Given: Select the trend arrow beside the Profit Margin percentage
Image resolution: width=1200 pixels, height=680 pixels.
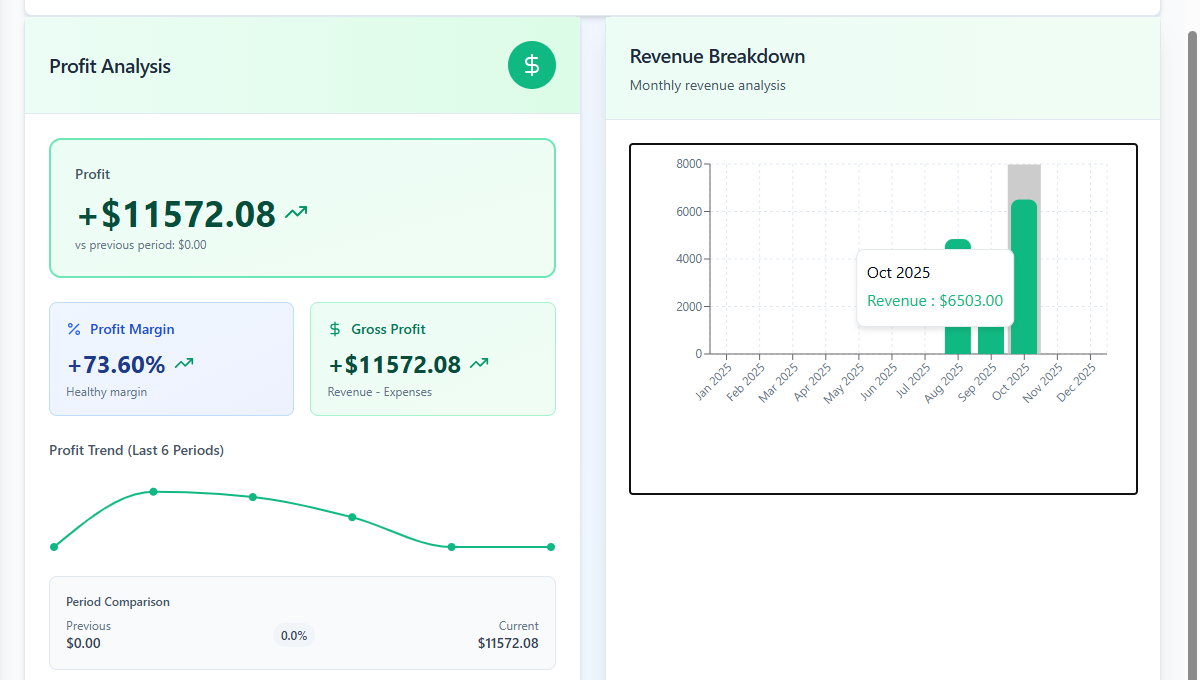Looking at the screenshot, I should point(184,363).
